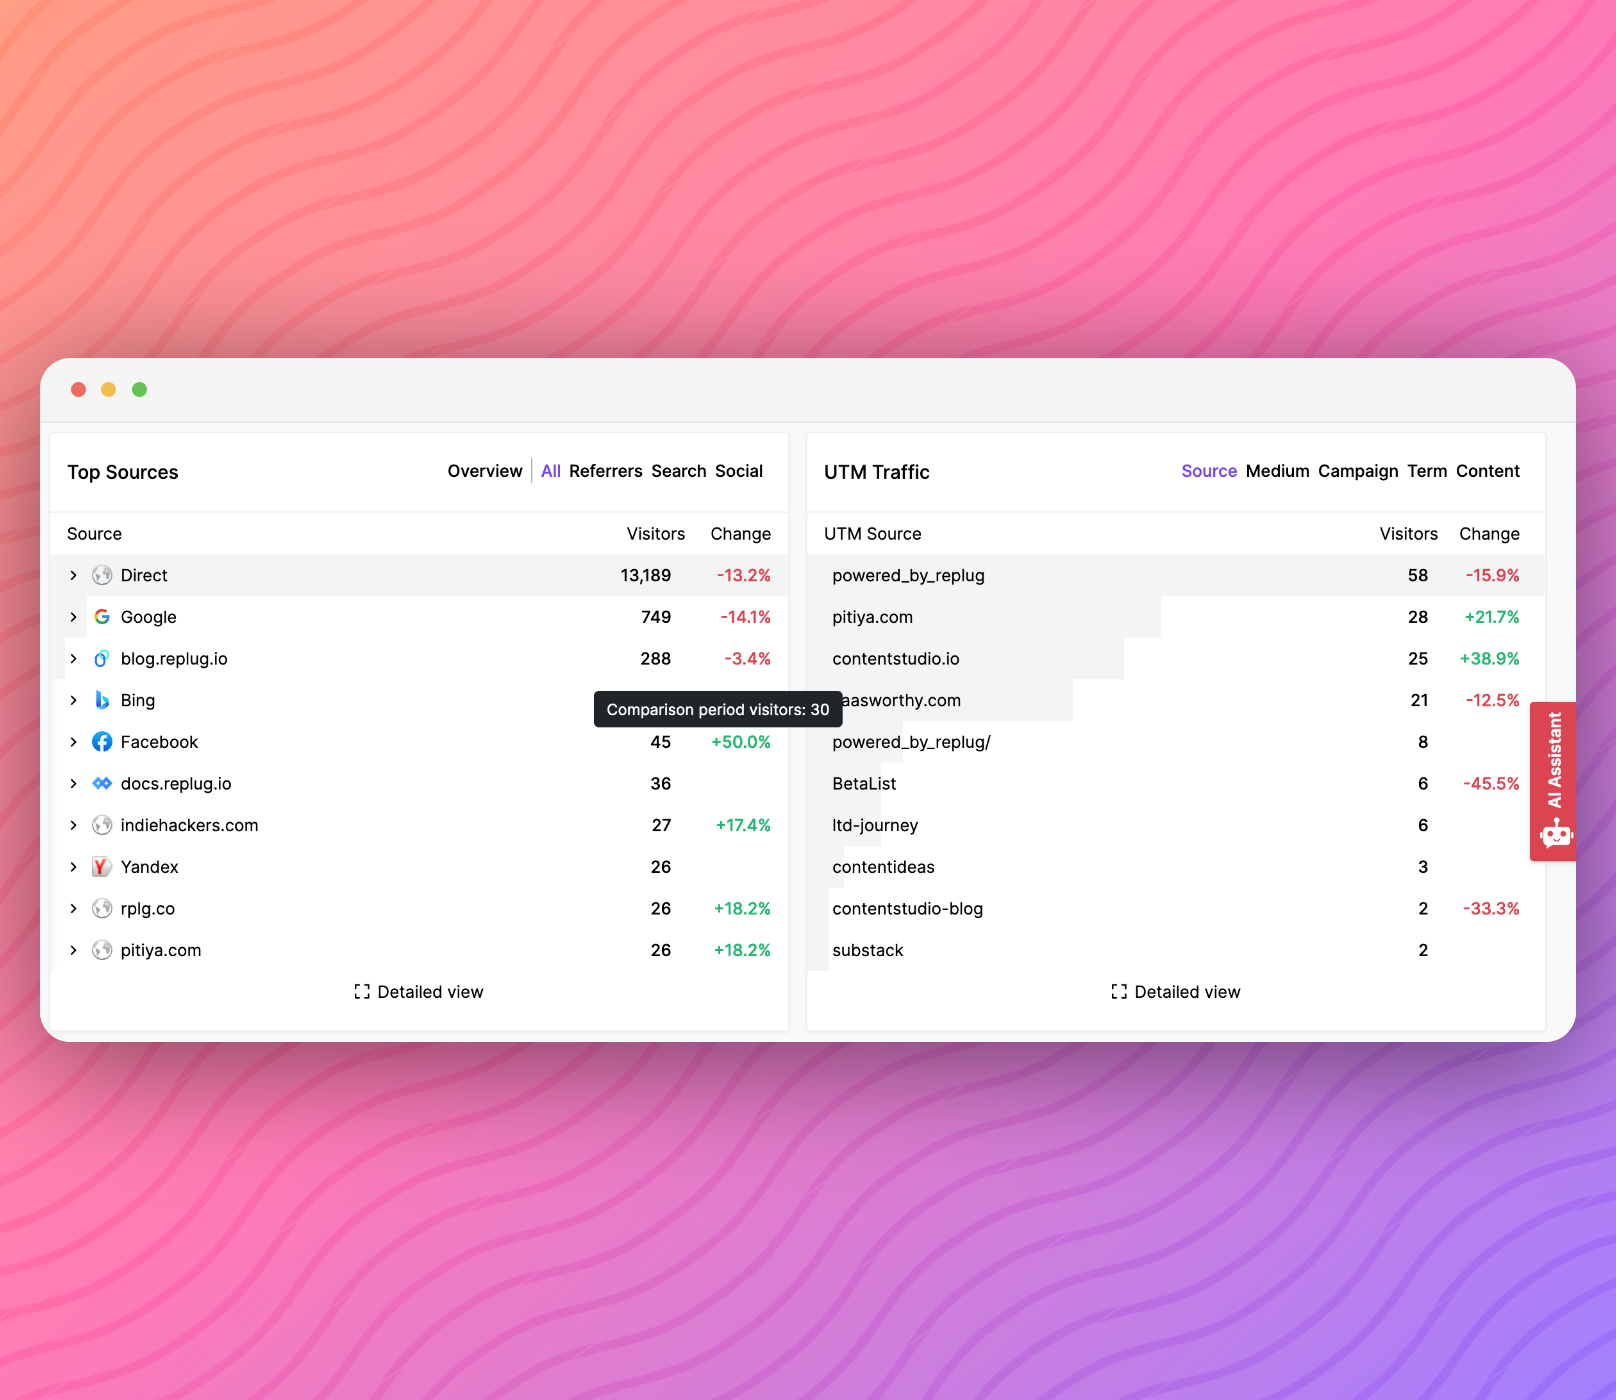Expand the Yandex source row

73,867
